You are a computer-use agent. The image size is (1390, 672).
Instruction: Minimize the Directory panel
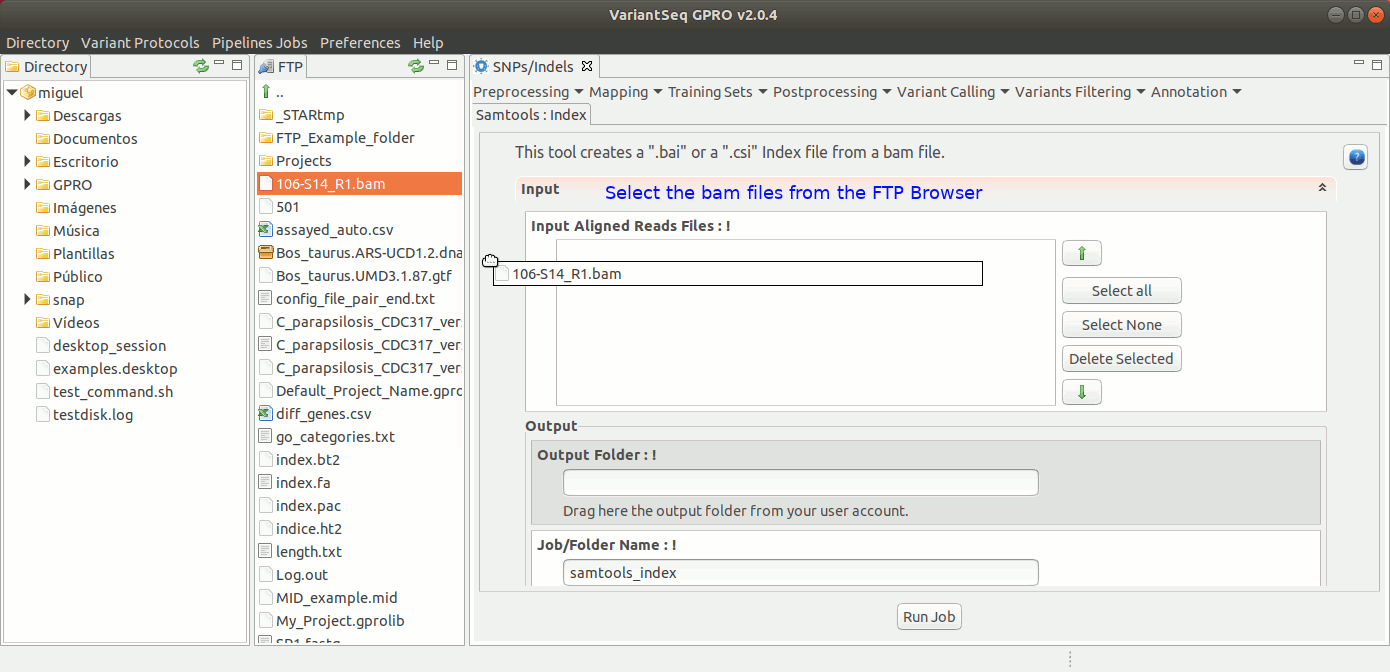(220, 65)
